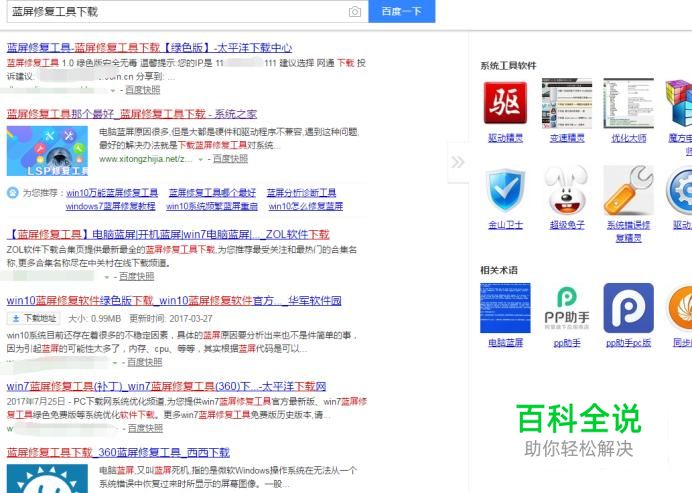
Task: Click the search box containing 蓝屏修复工具下载
Action: coord(188,11)
